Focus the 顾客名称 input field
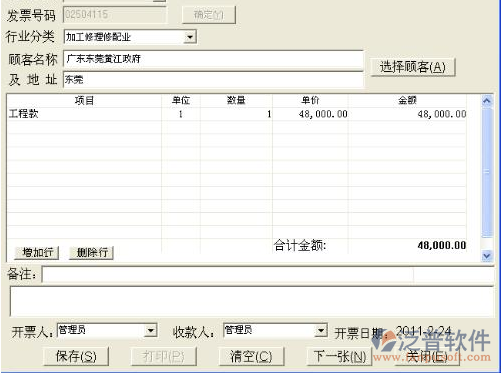 pyautogui.click(x=213, y=59)
